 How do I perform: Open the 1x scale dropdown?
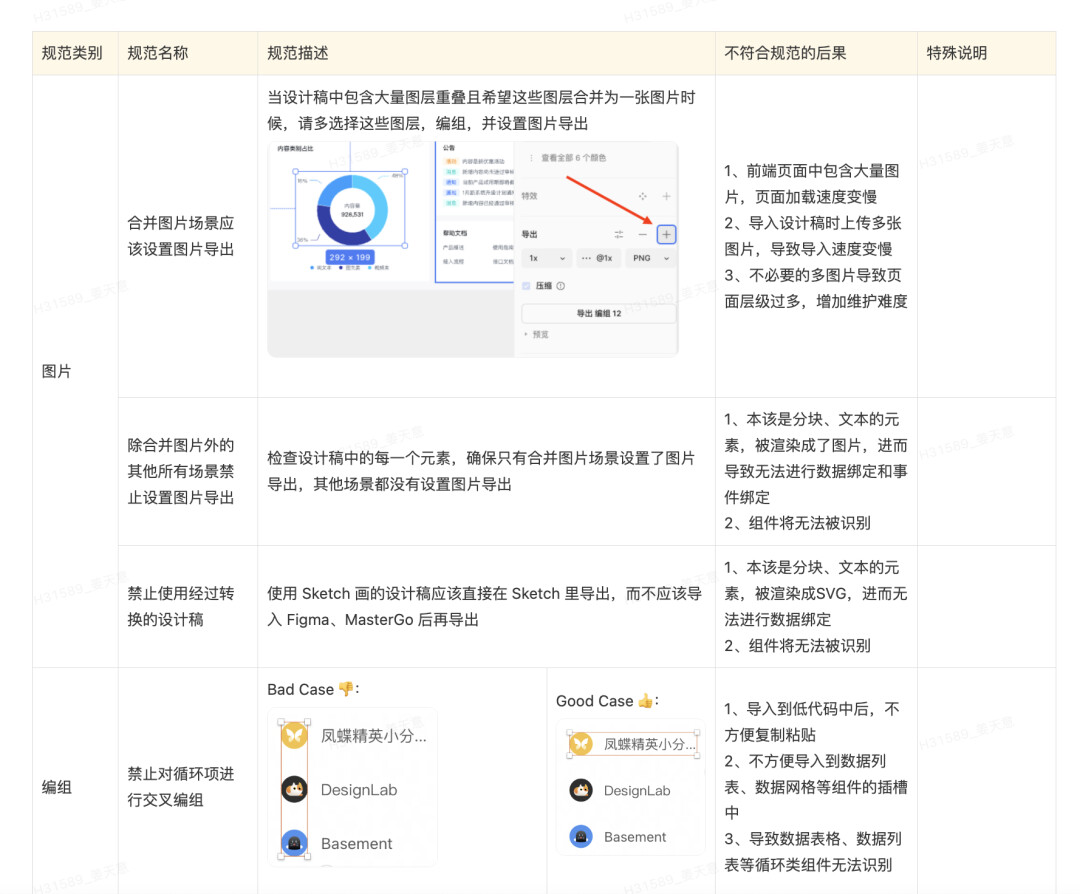click(x=545, y=258)
